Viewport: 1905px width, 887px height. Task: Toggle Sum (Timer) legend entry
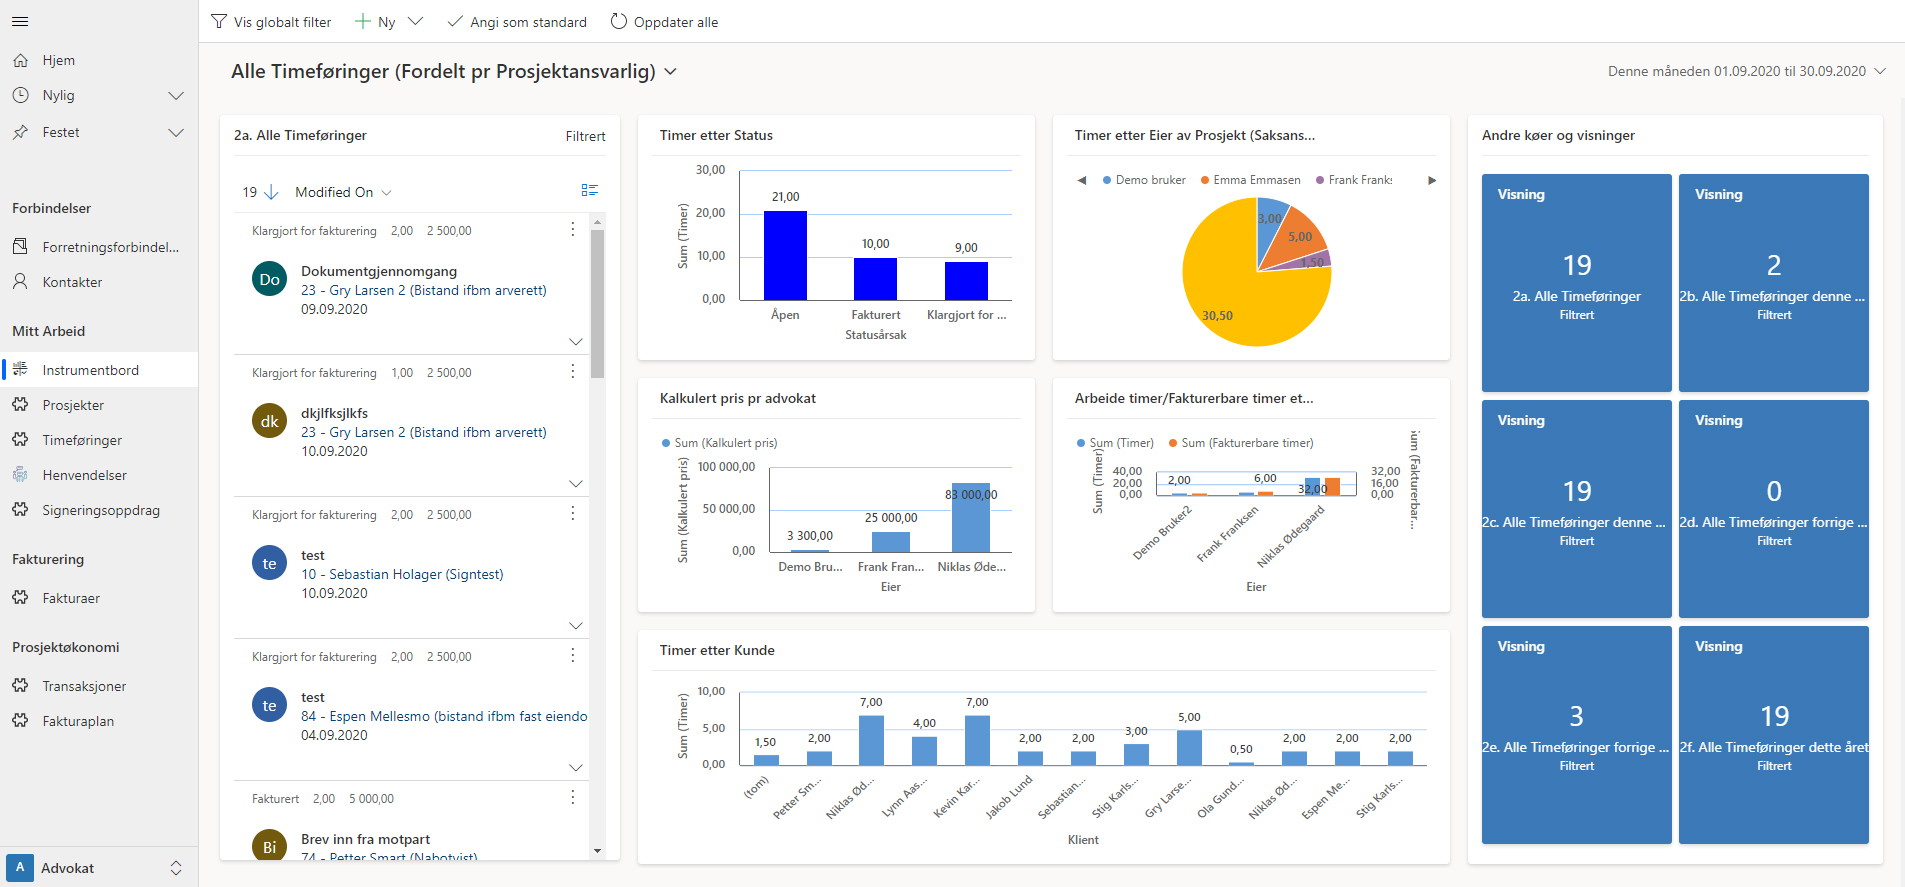point(1115,443)
